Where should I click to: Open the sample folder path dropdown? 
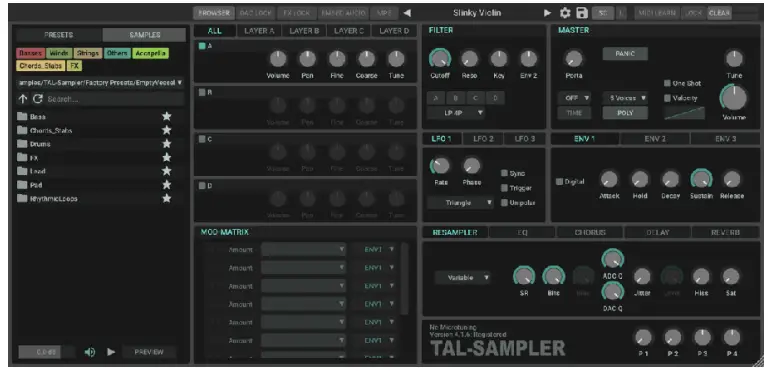pyautogui.click(x=100, y=82)
